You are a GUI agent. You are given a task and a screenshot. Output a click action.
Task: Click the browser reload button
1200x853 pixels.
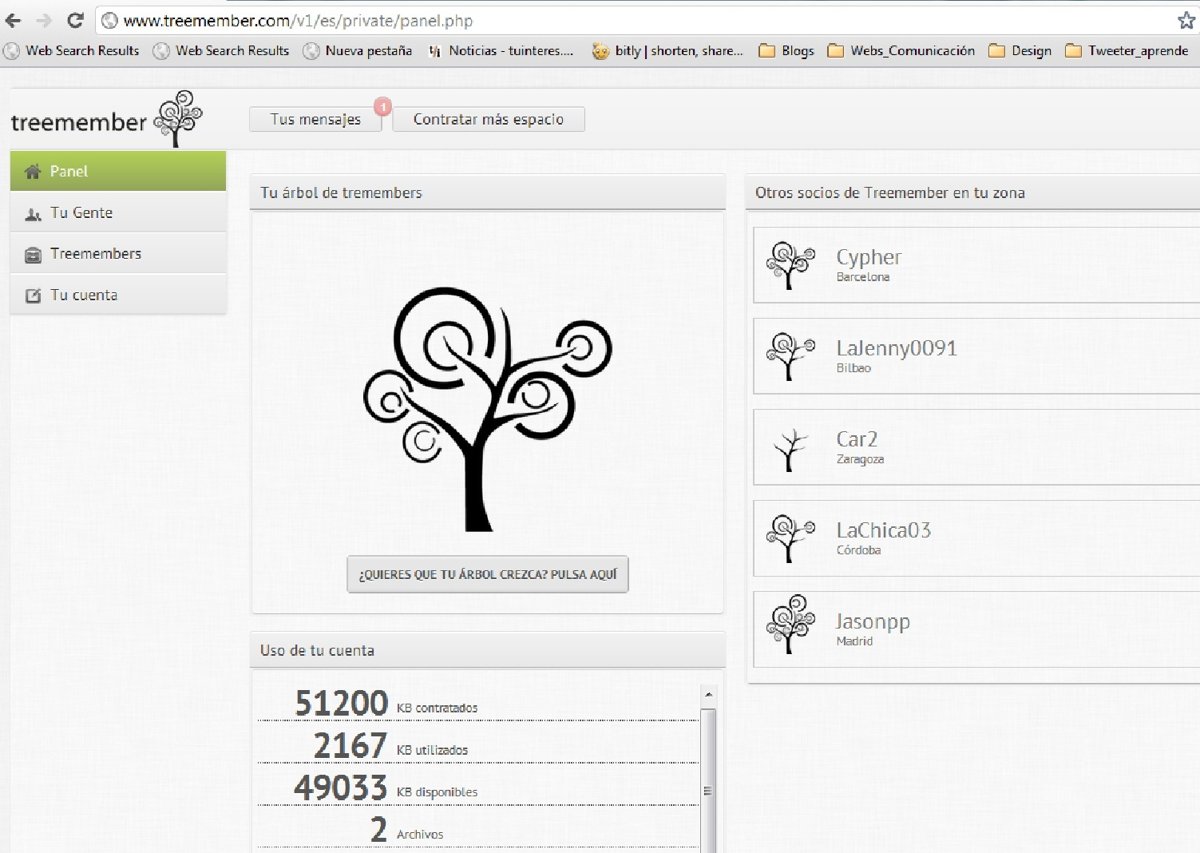click(74, 20)
